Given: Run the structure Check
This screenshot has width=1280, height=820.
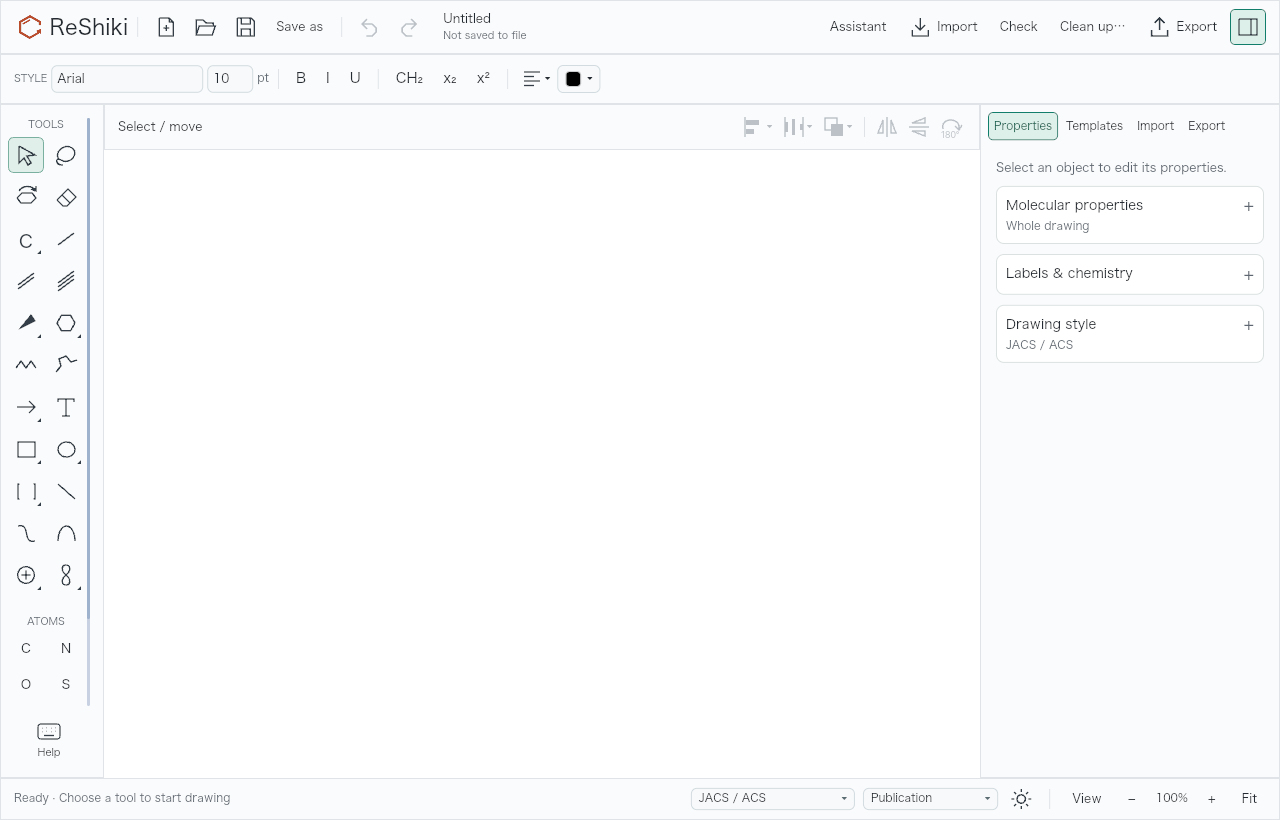Looking at the screenshot, I should [x=1019, y=27].
